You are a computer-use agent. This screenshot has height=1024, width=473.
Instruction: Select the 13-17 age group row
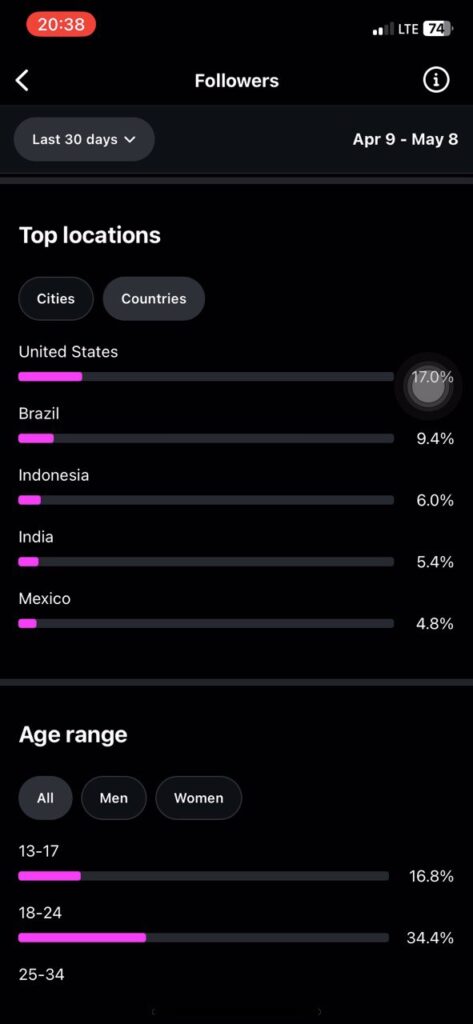point(236,864)
